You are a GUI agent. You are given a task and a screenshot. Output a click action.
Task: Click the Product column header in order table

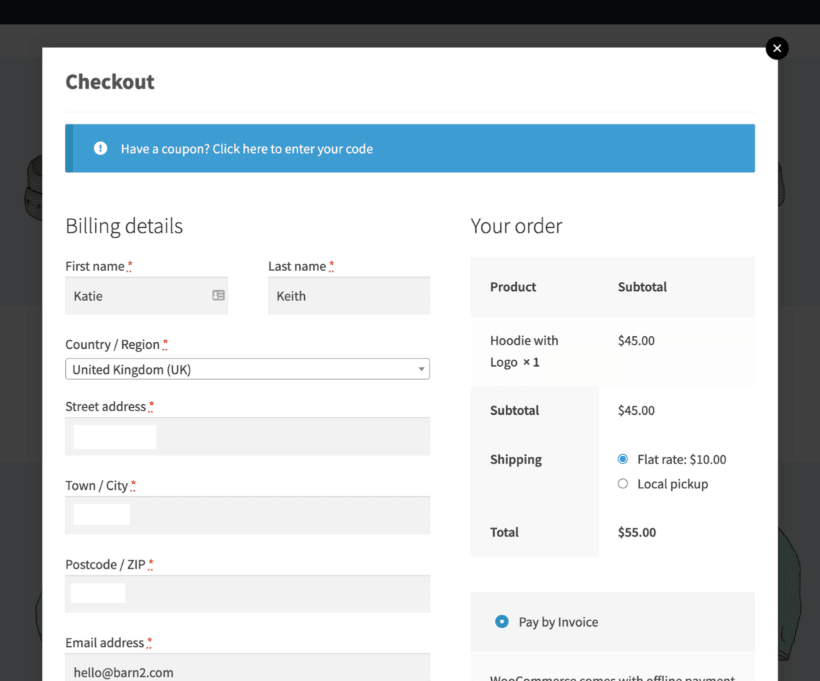click(513, 287)
